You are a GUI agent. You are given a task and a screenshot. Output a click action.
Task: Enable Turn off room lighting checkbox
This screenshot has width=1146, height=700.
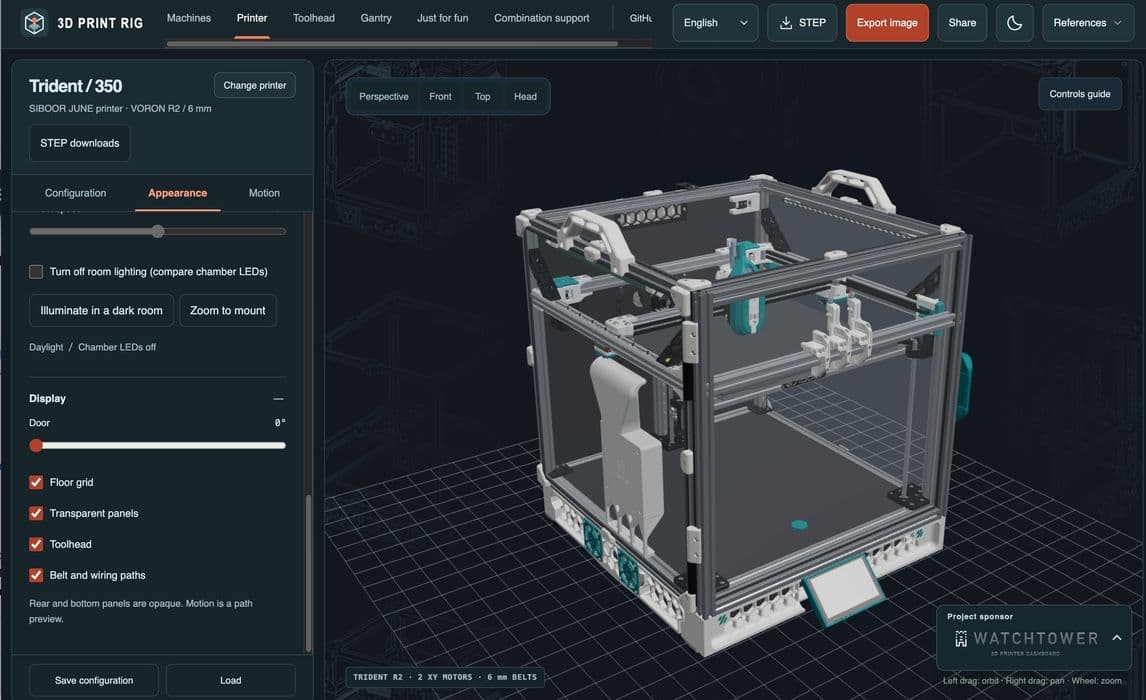click(x=36, y=272)
